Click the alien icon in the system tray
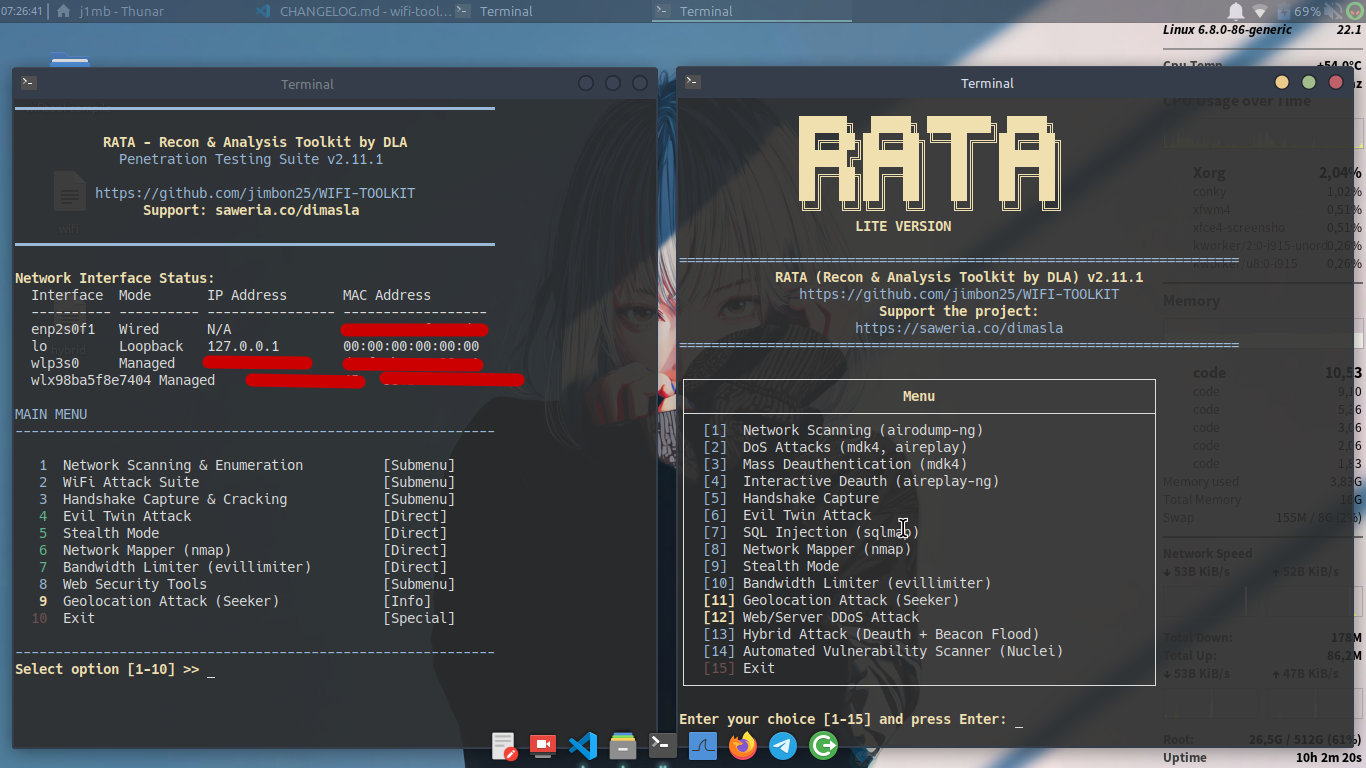Screen dimensions: 1366x768 (1354, 11)
